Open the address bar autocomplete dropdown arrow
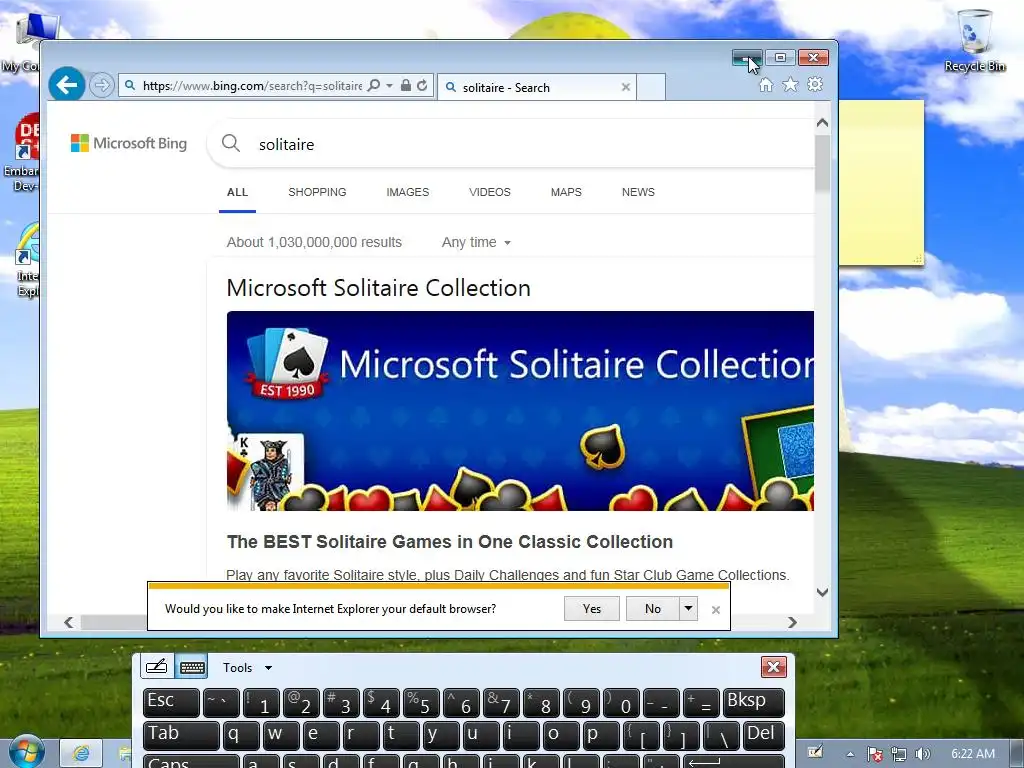Viewport: 1024px width, 768px height. 390,86
